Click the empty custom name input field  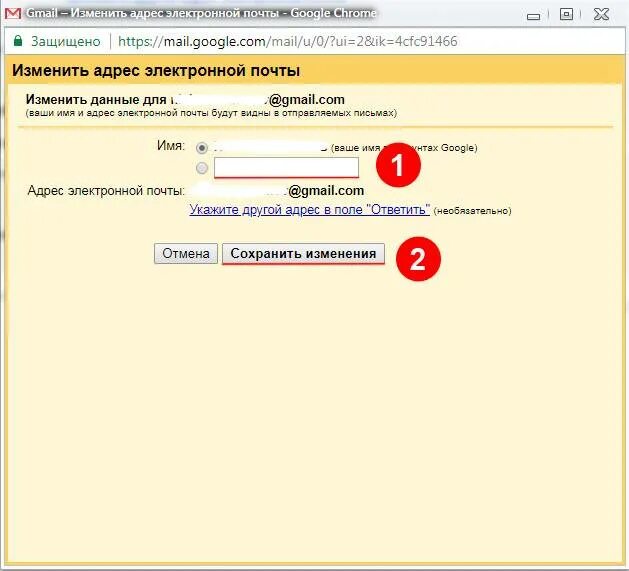point(286,167)
